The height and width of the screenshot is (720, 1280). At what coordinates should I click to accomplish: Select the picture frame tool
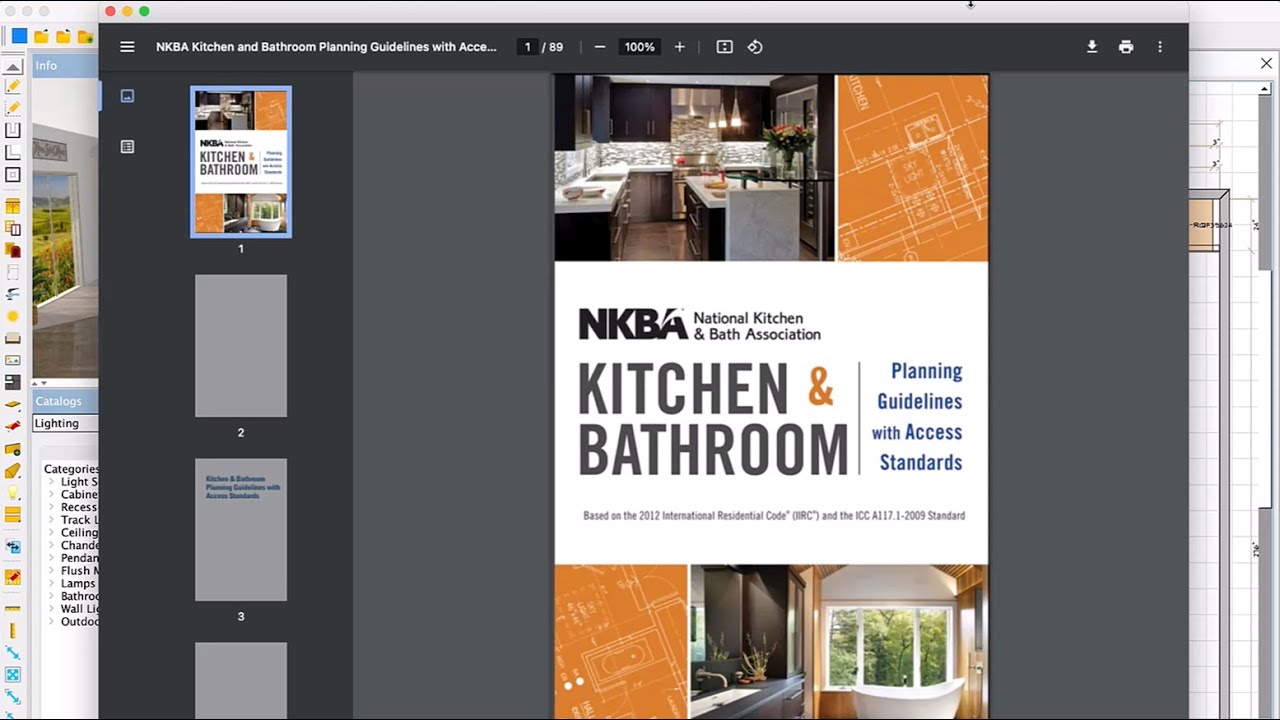tap(13, 360)
